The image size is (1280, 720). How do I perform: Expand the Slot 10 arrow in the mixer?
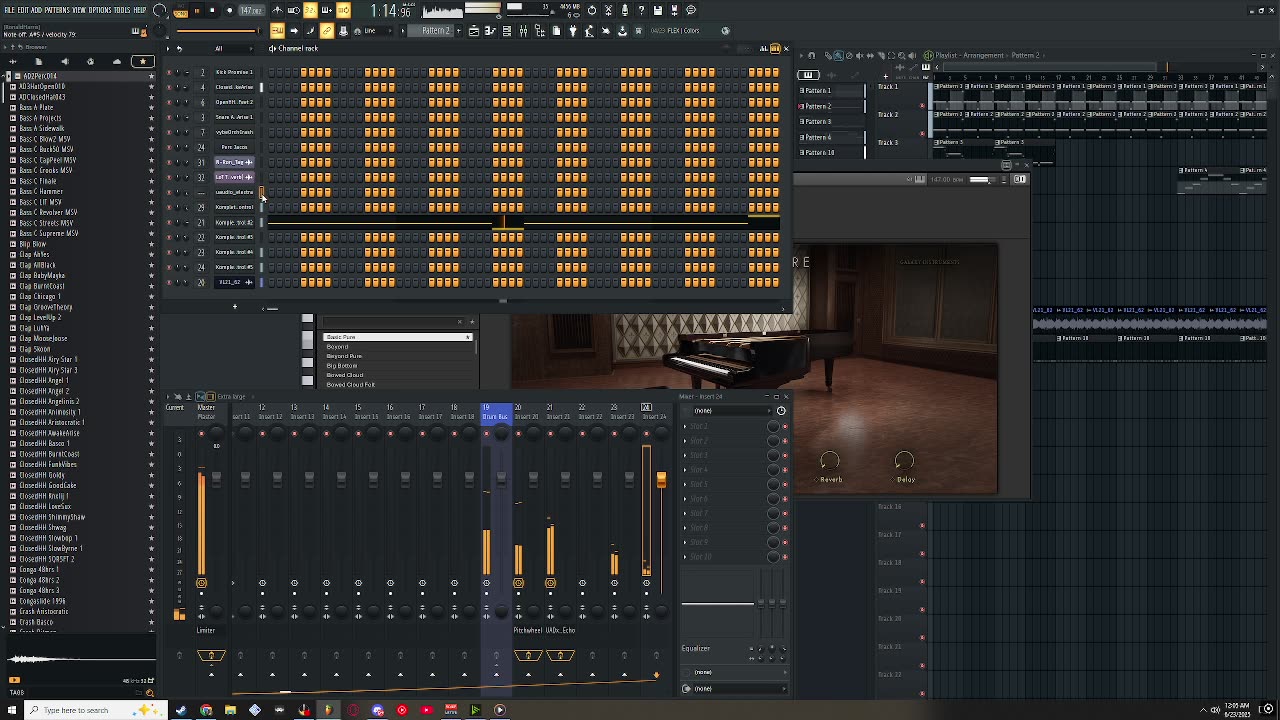[x=685, y=556]
